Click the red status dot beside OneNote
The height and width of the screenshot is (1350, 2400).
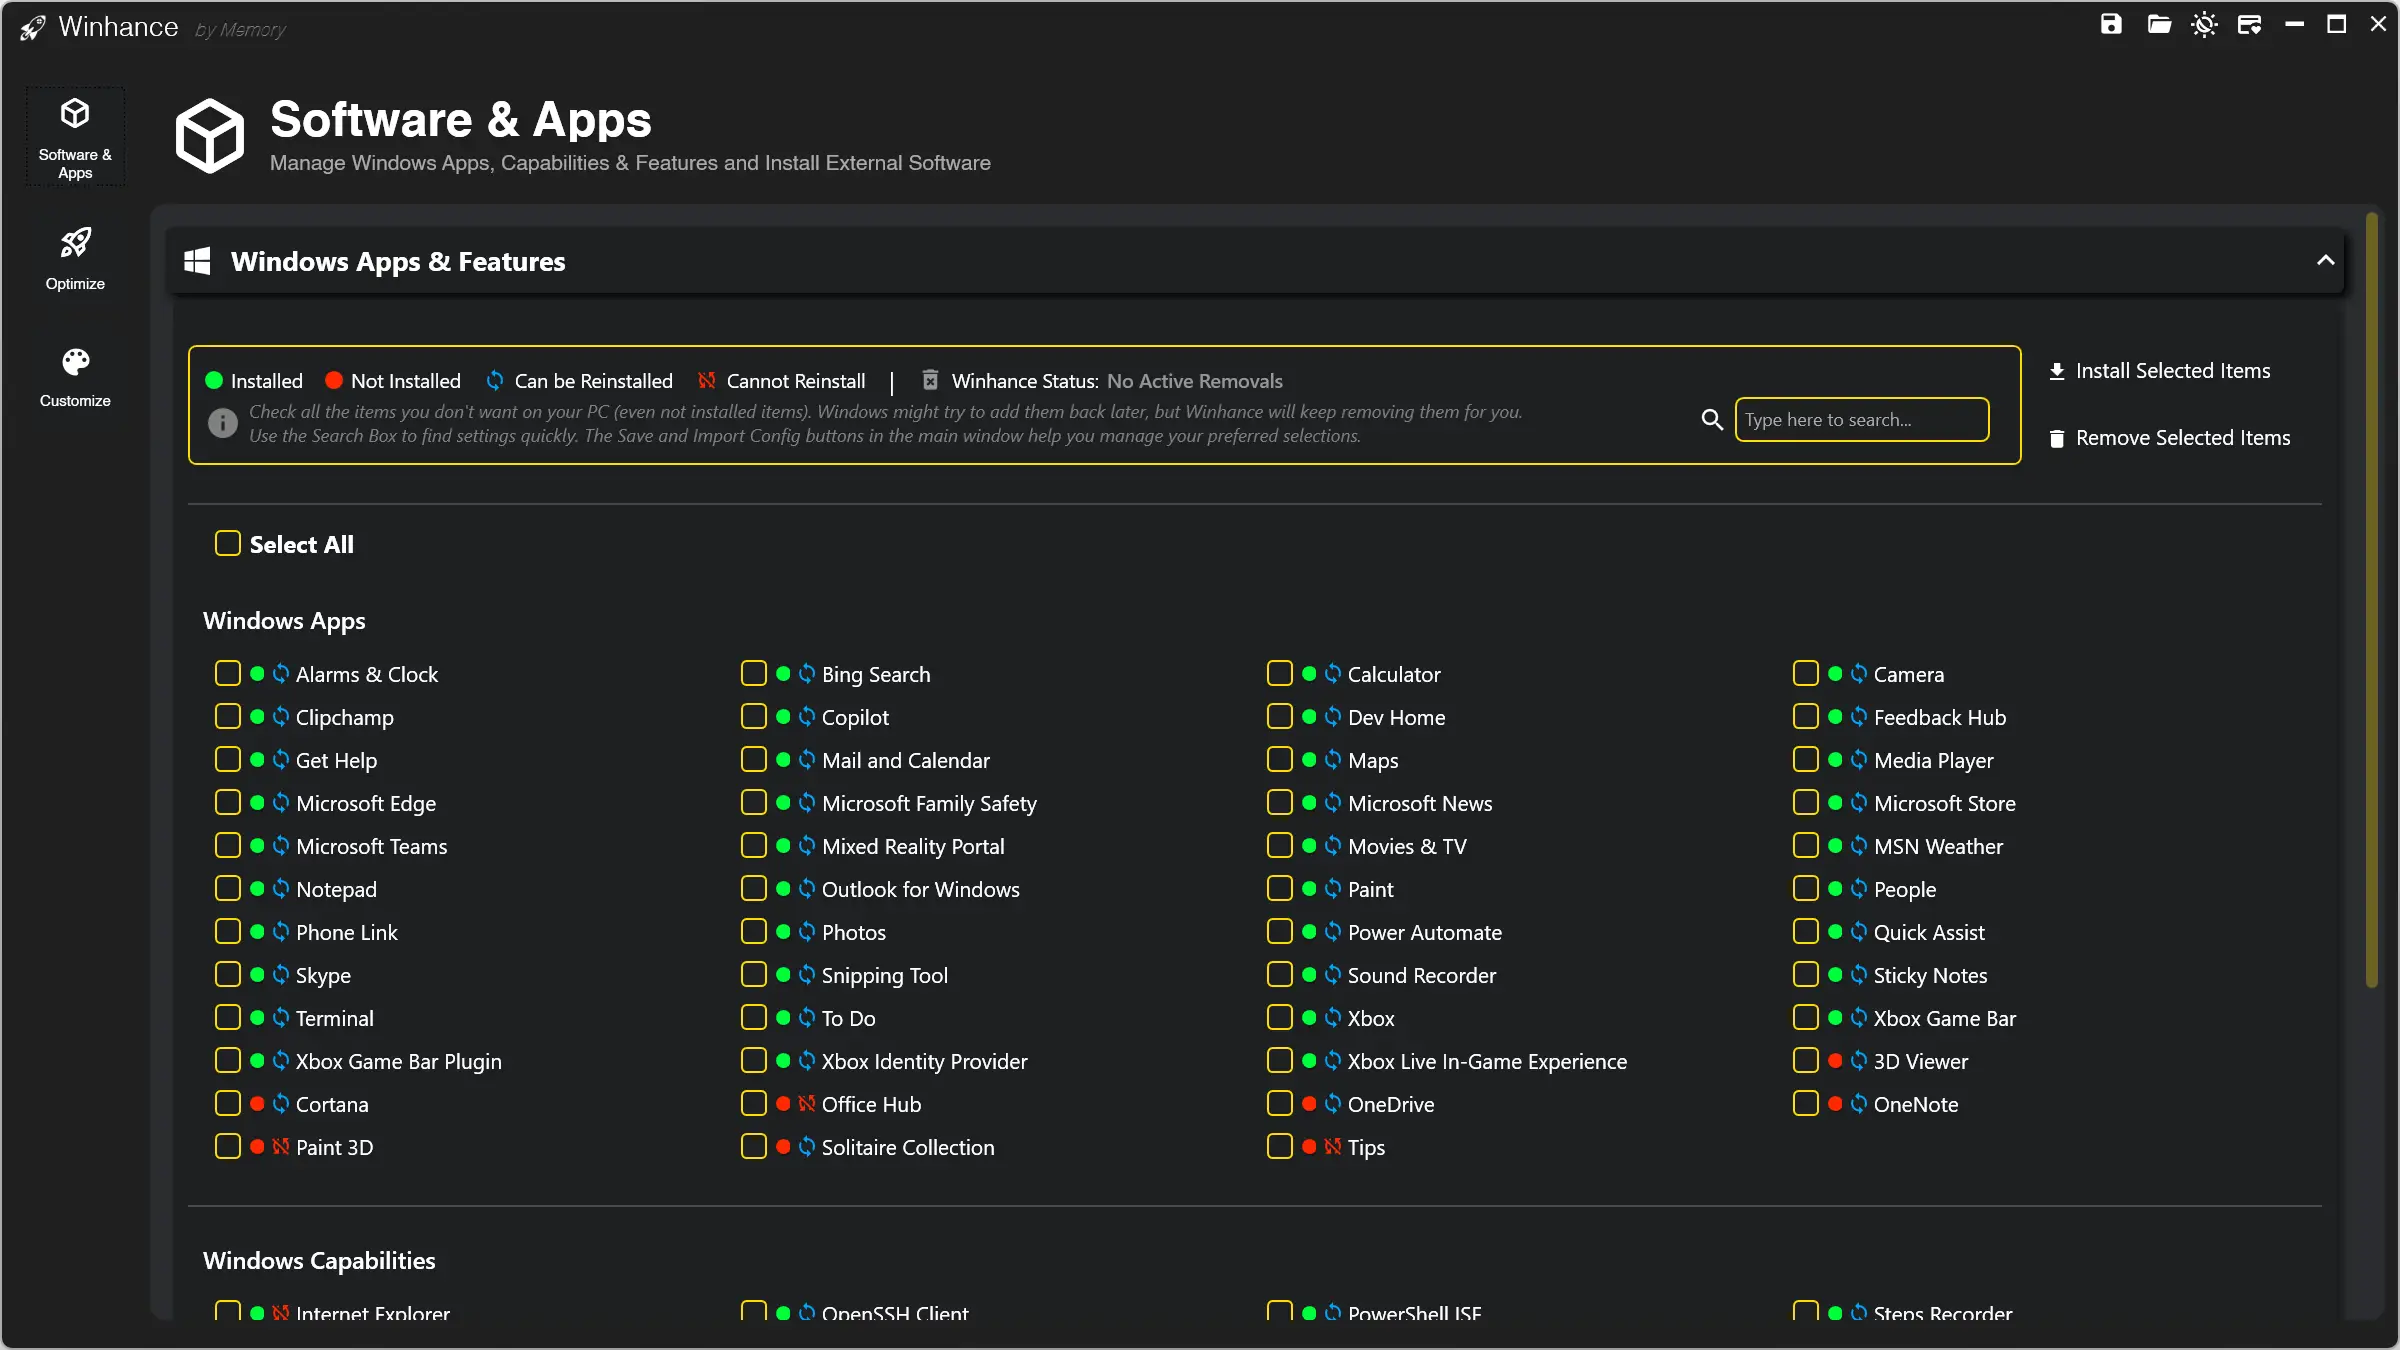point(1835,1104)
